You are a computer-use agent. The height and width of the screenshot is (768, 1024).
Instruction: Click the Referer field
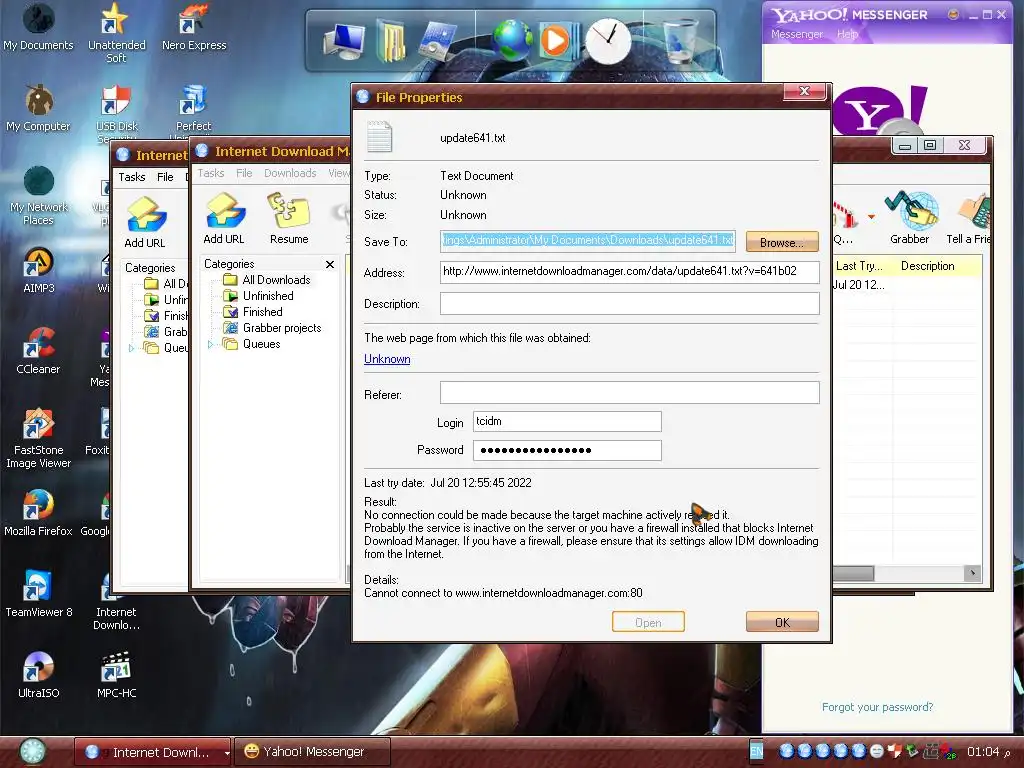click(630, 392)
